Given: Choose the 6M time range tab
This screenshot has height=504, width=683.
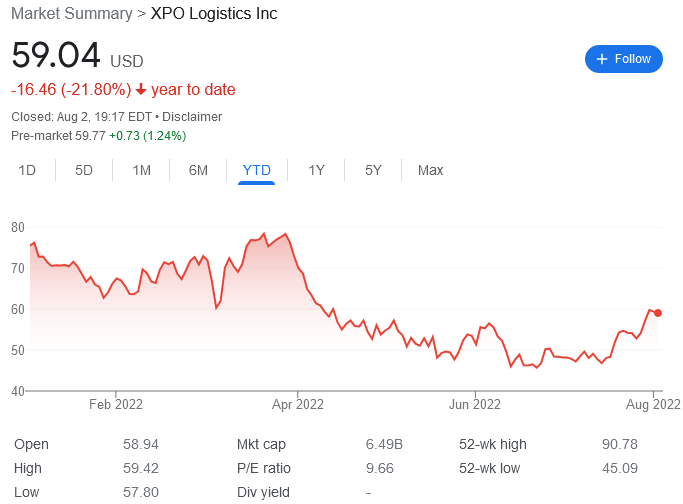Looking at the screenshot, I should click(x=198, y=170).
